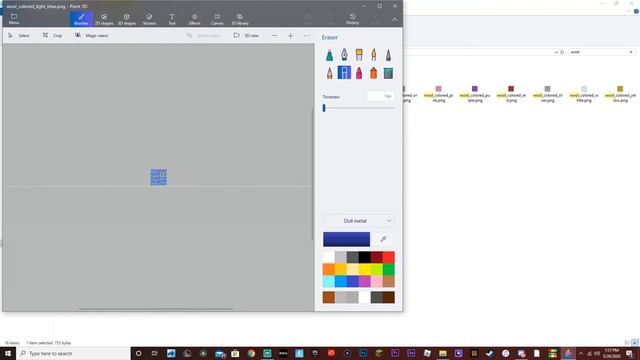Image resolution: width=640 pixels, height=360 pixels.
Task: Select wood_colored_red.png in File Explorer
Action: point(511,94)
